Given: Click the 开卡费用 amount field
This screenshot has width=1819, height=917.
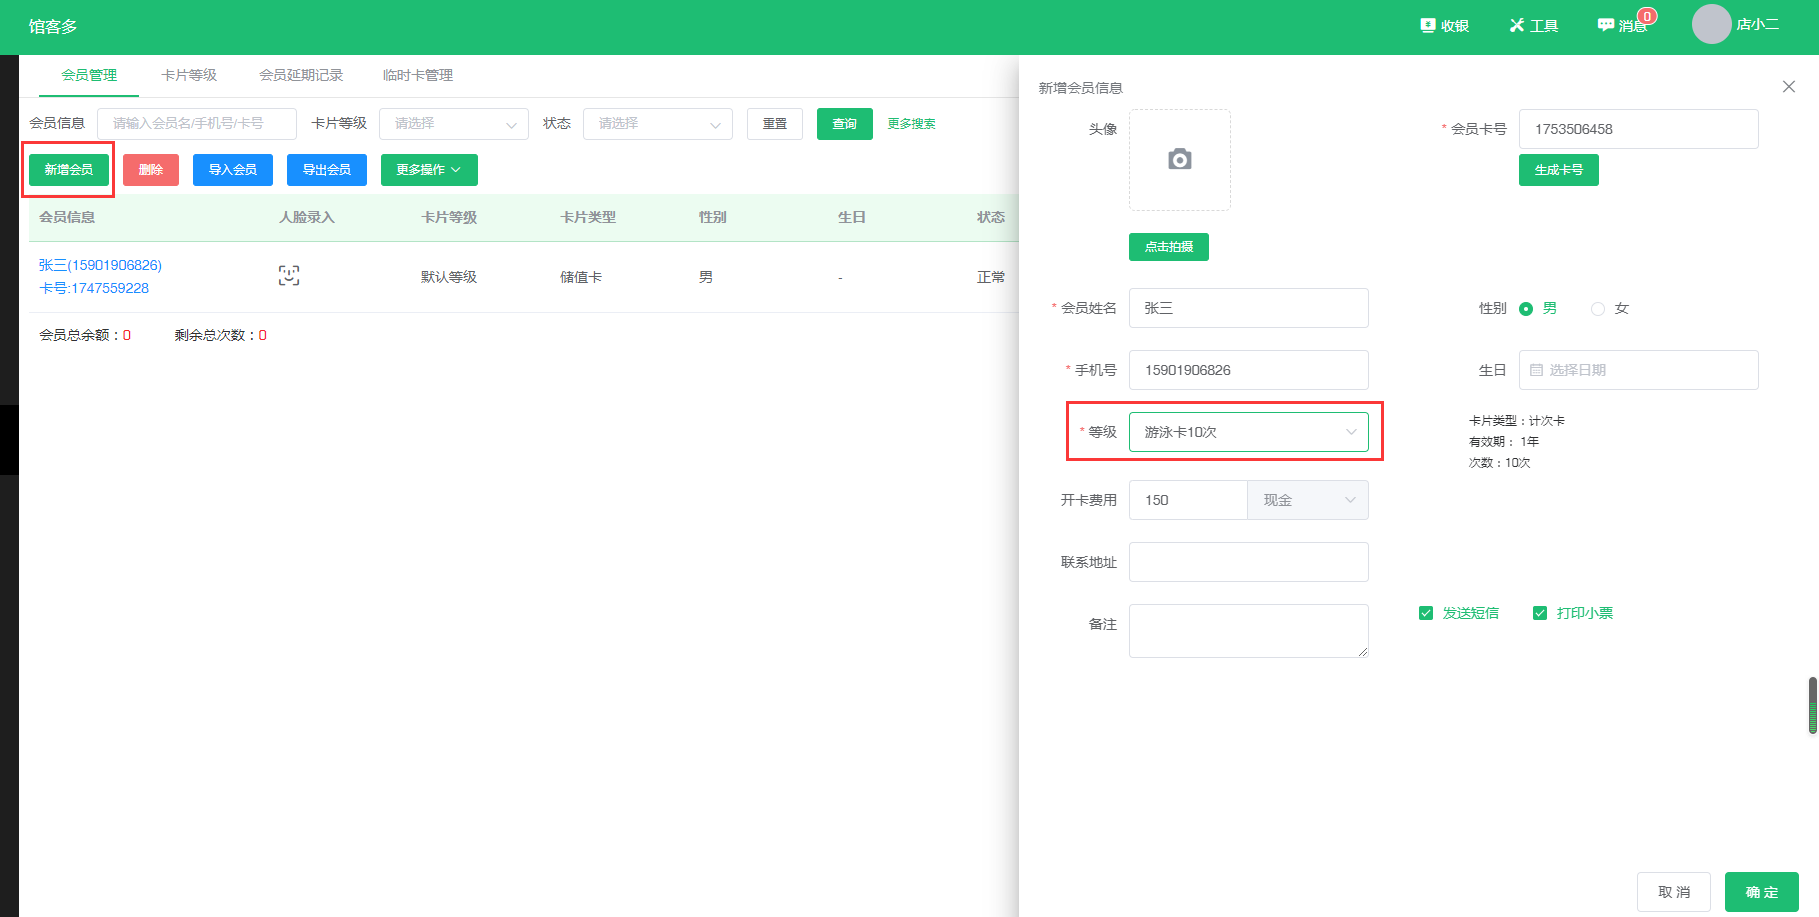Looking at the screenshot, I should 1188,500.
